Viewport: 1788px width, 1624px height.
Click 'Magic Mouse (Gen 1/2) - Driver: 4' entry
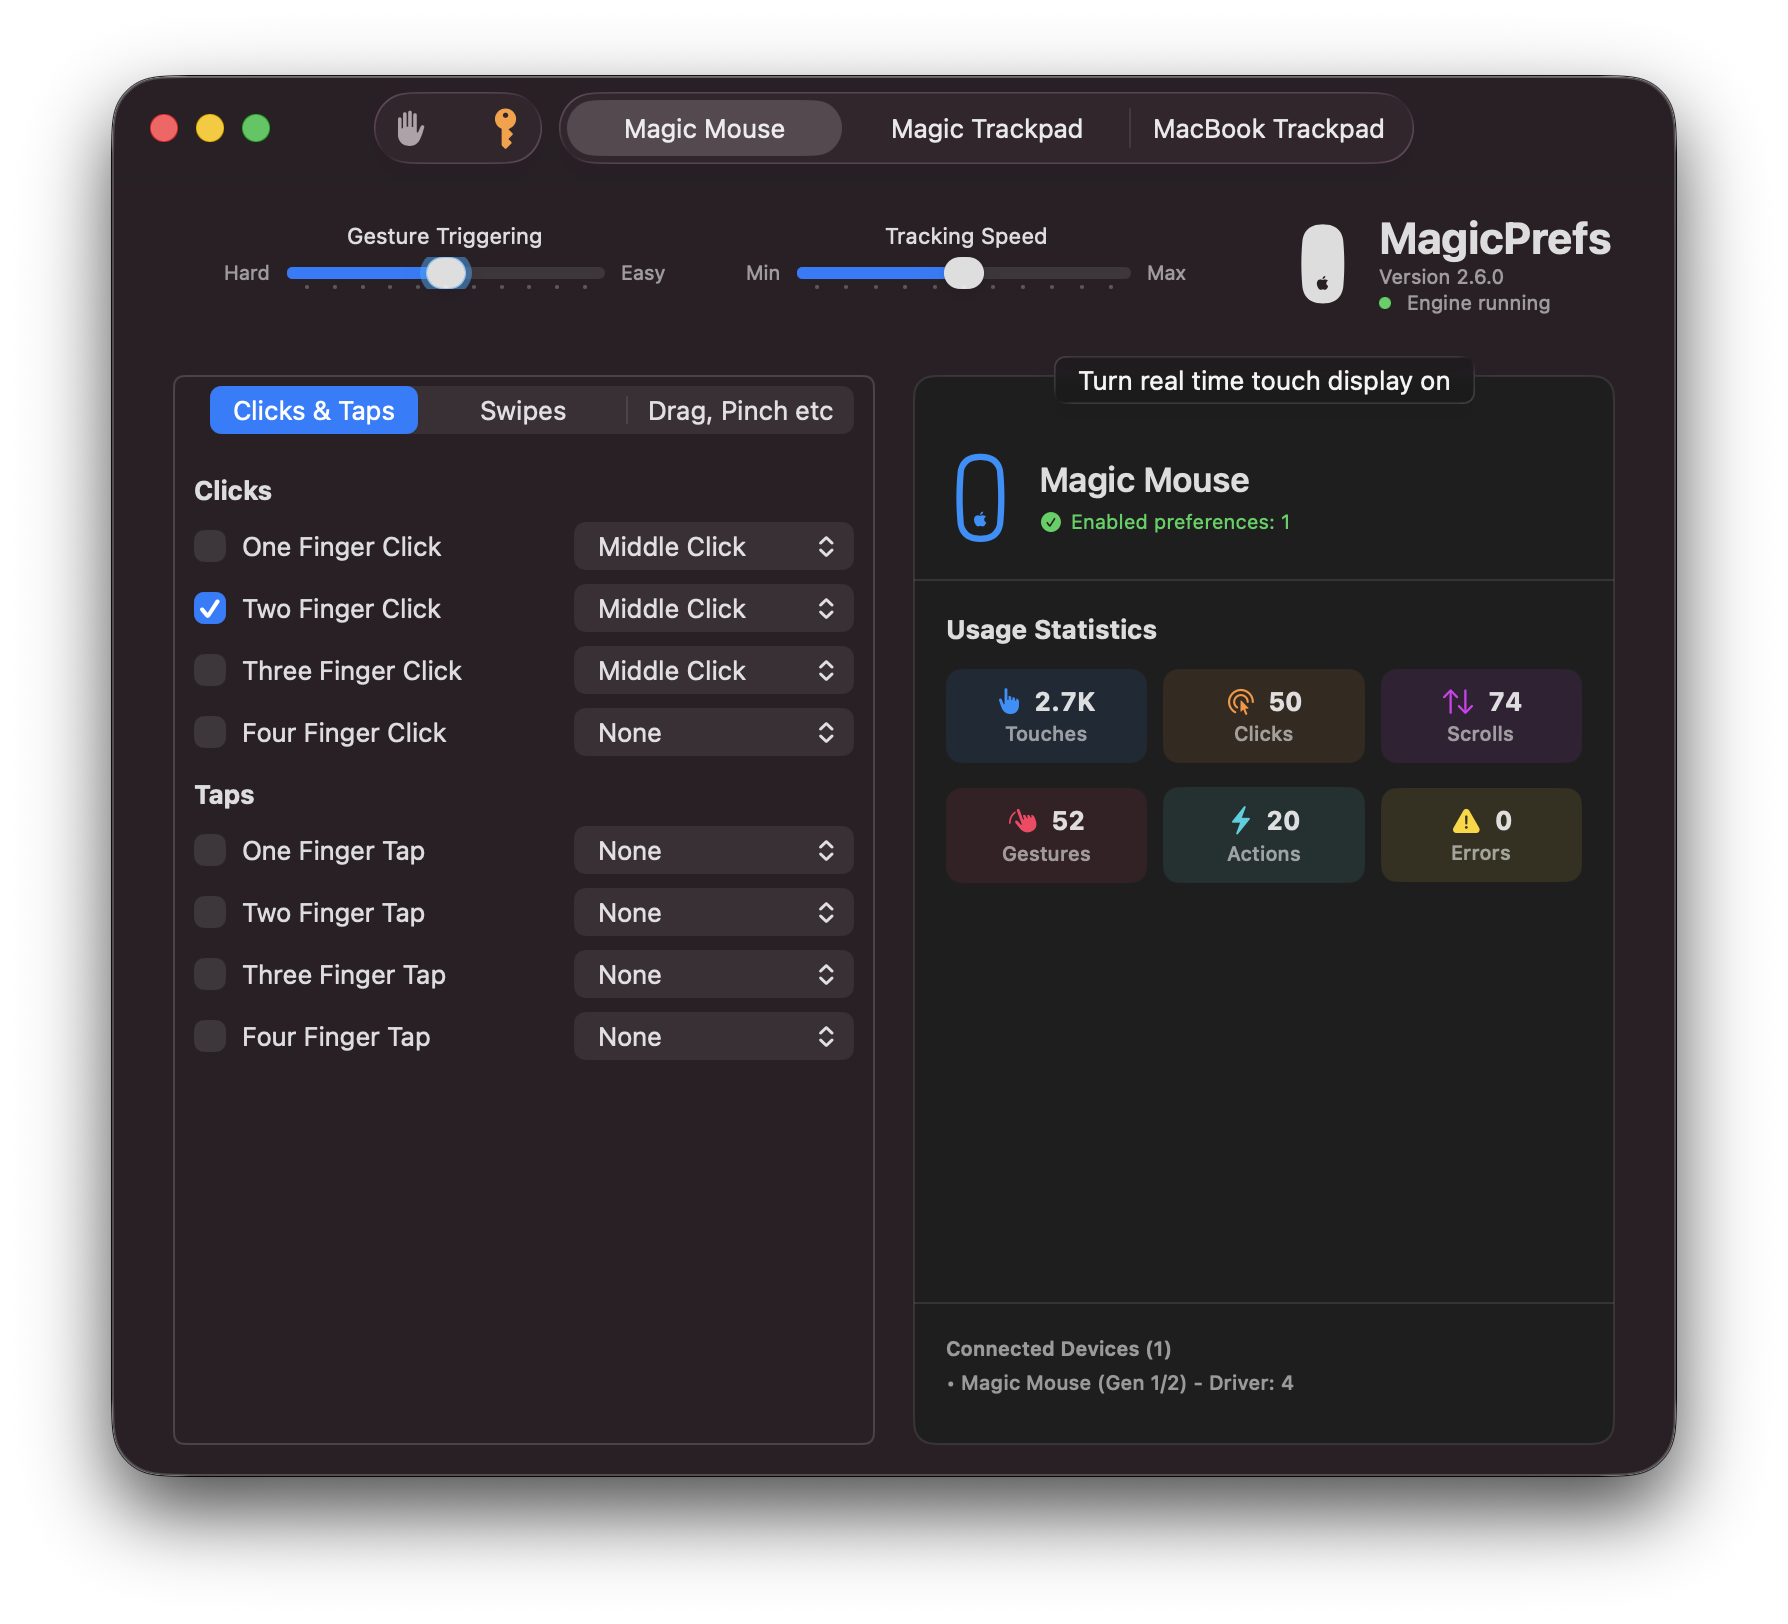click(1127, 1383)
